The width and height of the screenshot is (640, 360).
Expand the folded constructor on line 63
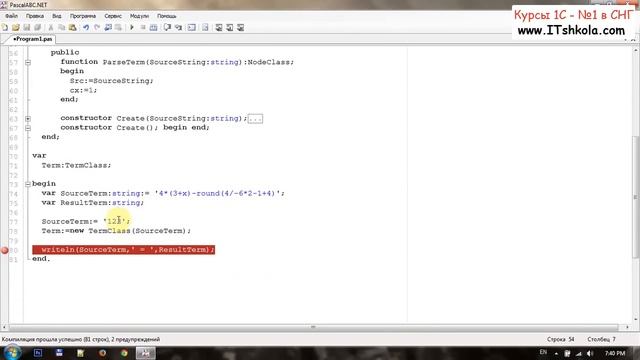(28, 119)
